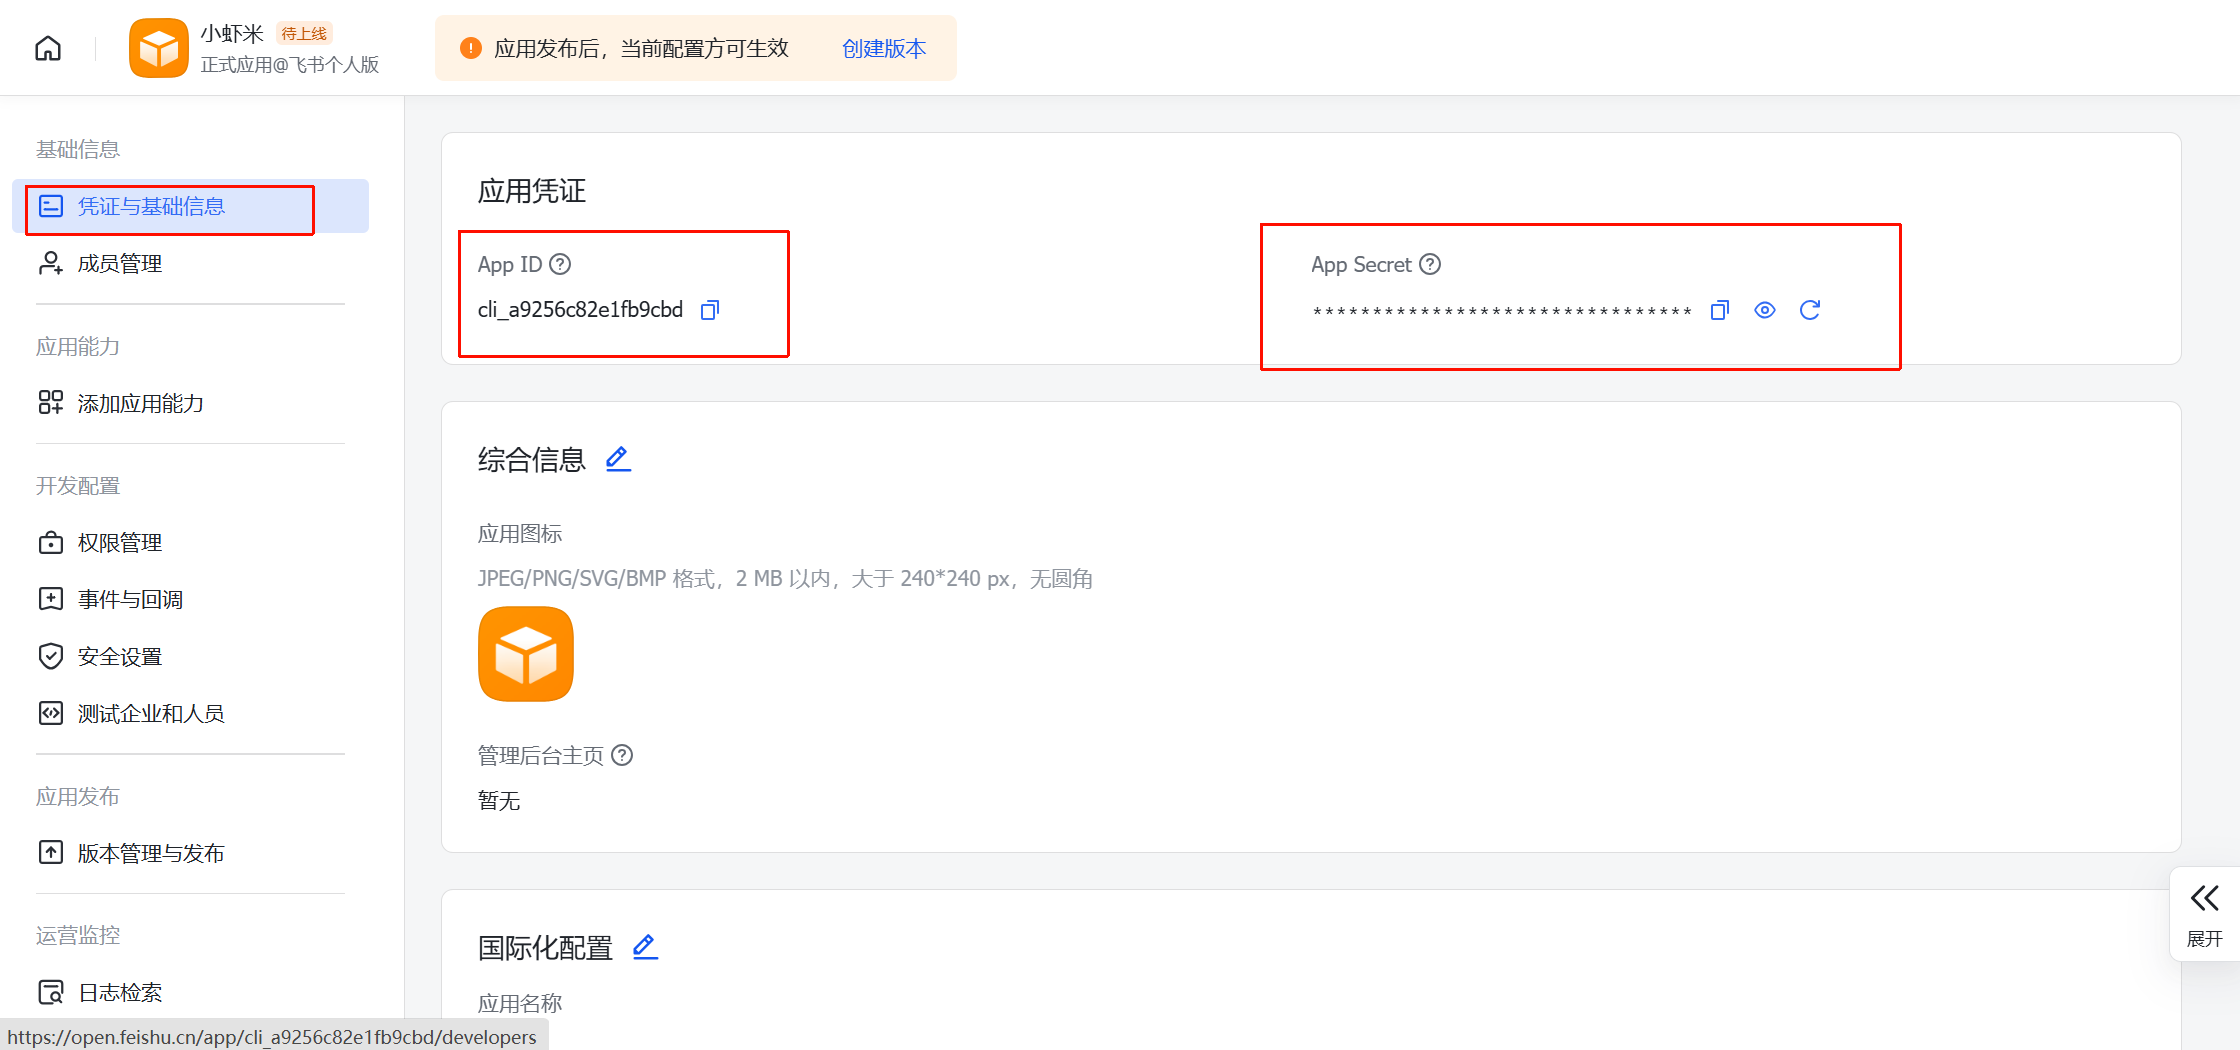The image size is (2240, 1050).
Task: Open 权限管理 settings
Action: pyautogui.click(x=120, y=542)
